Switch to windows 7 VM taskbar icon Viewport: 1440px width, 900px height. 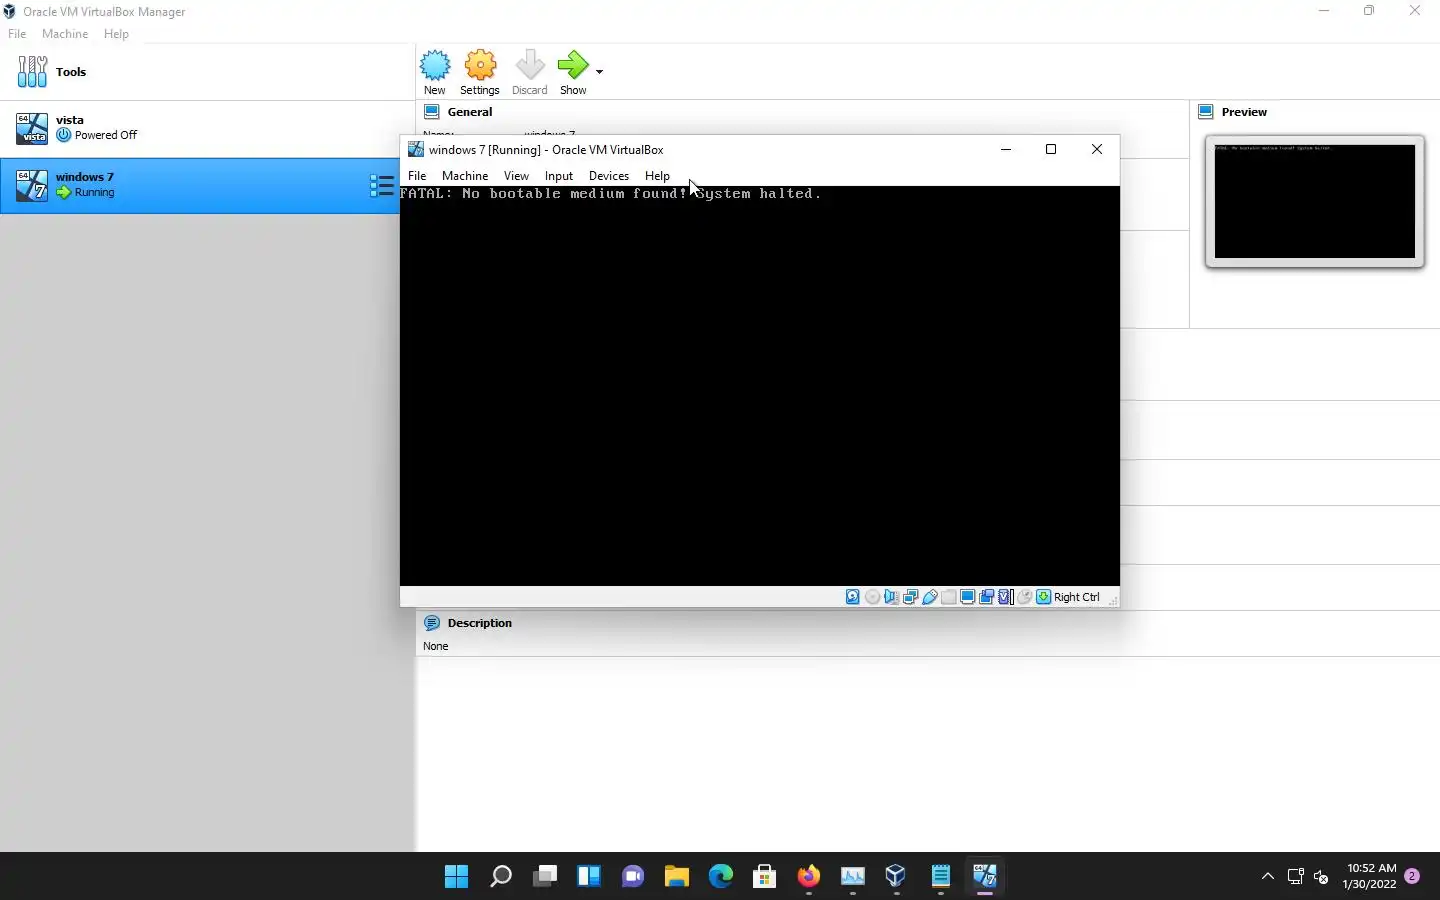pyautogui.click(x=985, y=877)
